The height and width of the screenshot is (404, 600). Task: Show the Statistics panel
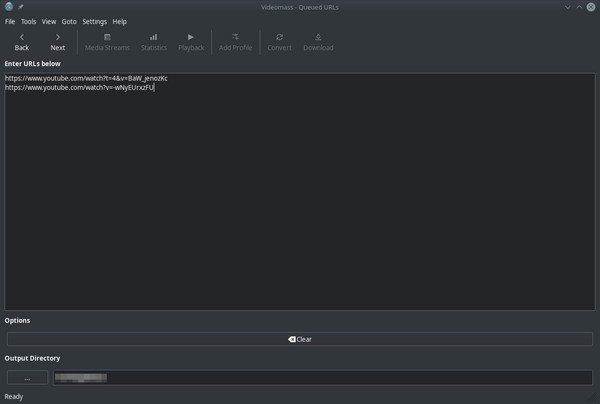click(153, 41)
